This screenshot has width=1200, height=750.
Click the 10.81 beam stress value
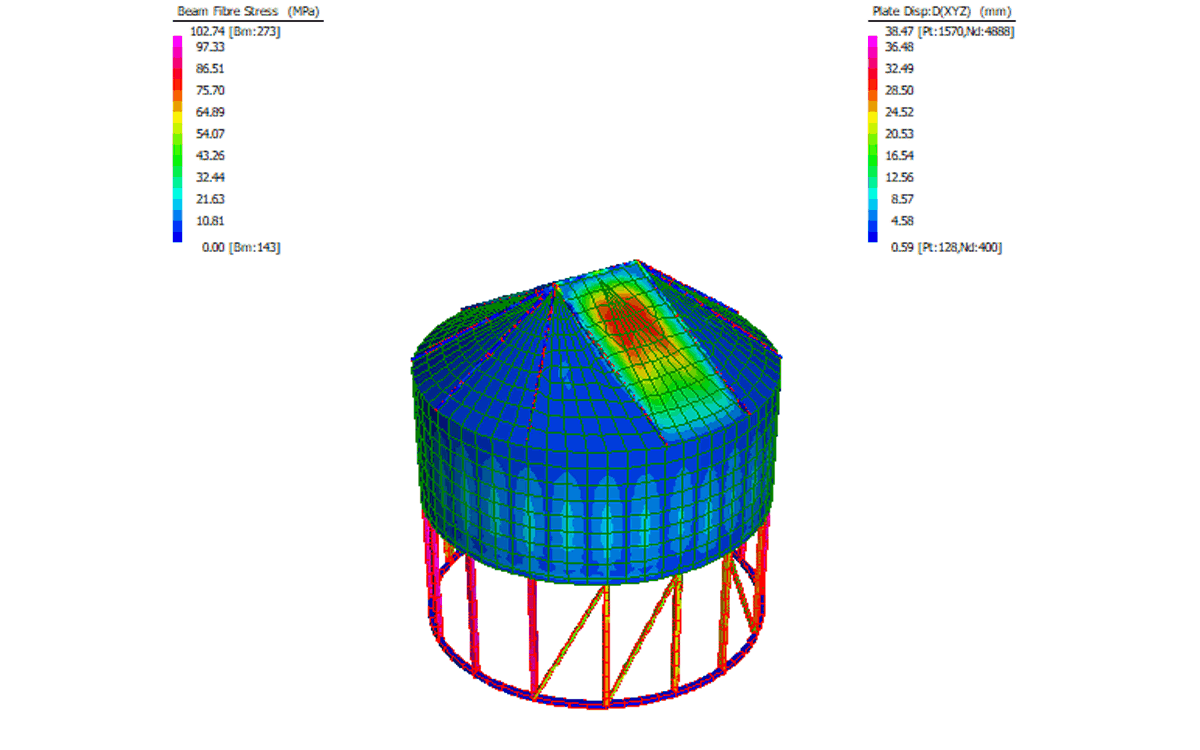(x=210, y=220)
